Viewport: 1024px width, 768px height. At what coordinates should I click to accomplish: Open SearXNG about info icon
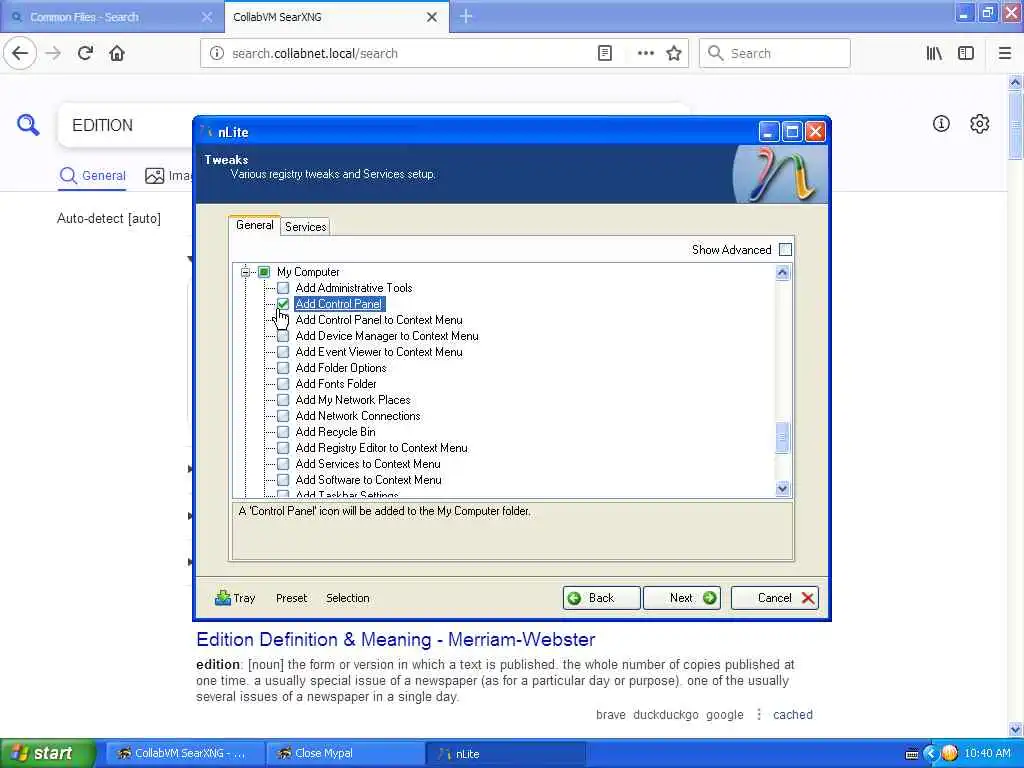[941, 123]
